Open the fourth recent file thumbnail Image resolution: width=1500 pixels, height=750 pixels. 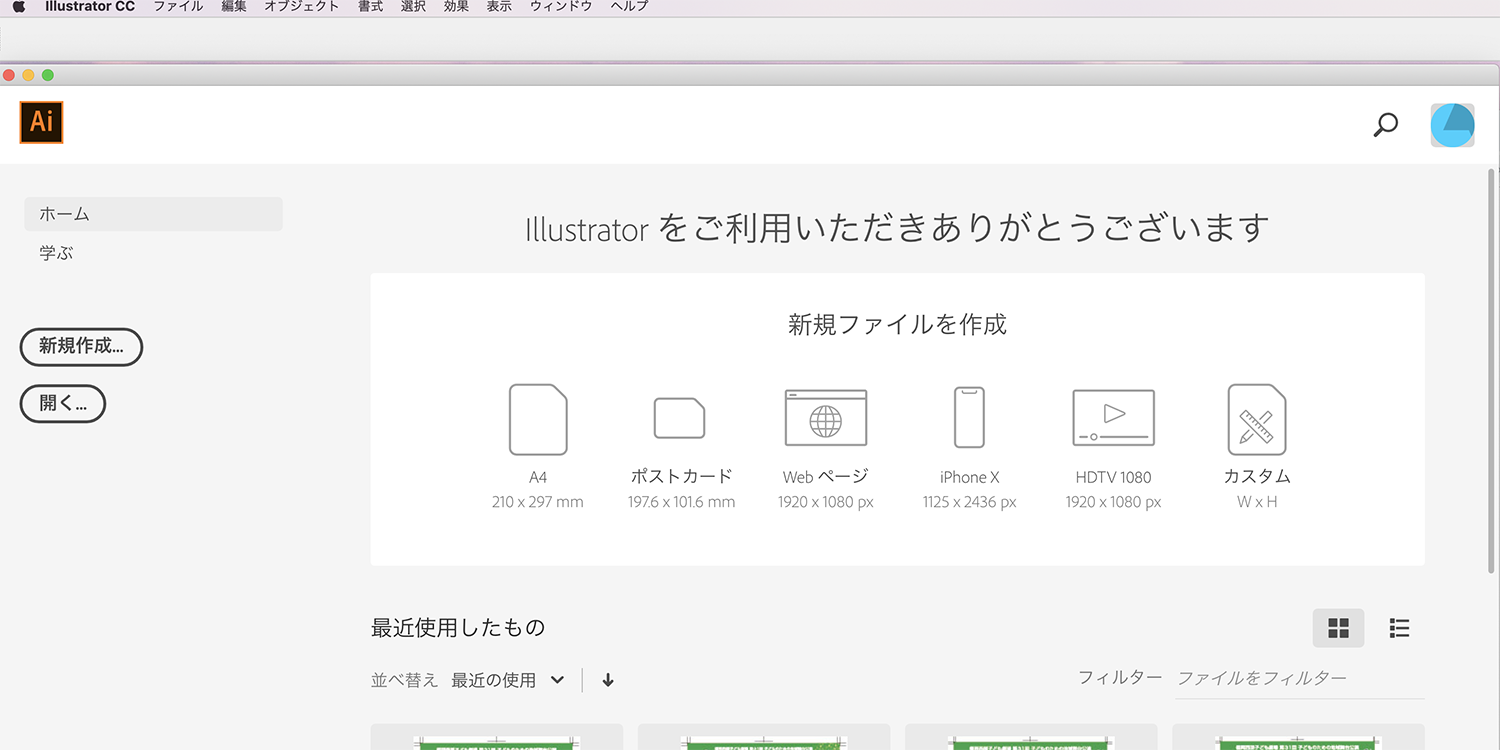coord(1298,737)
